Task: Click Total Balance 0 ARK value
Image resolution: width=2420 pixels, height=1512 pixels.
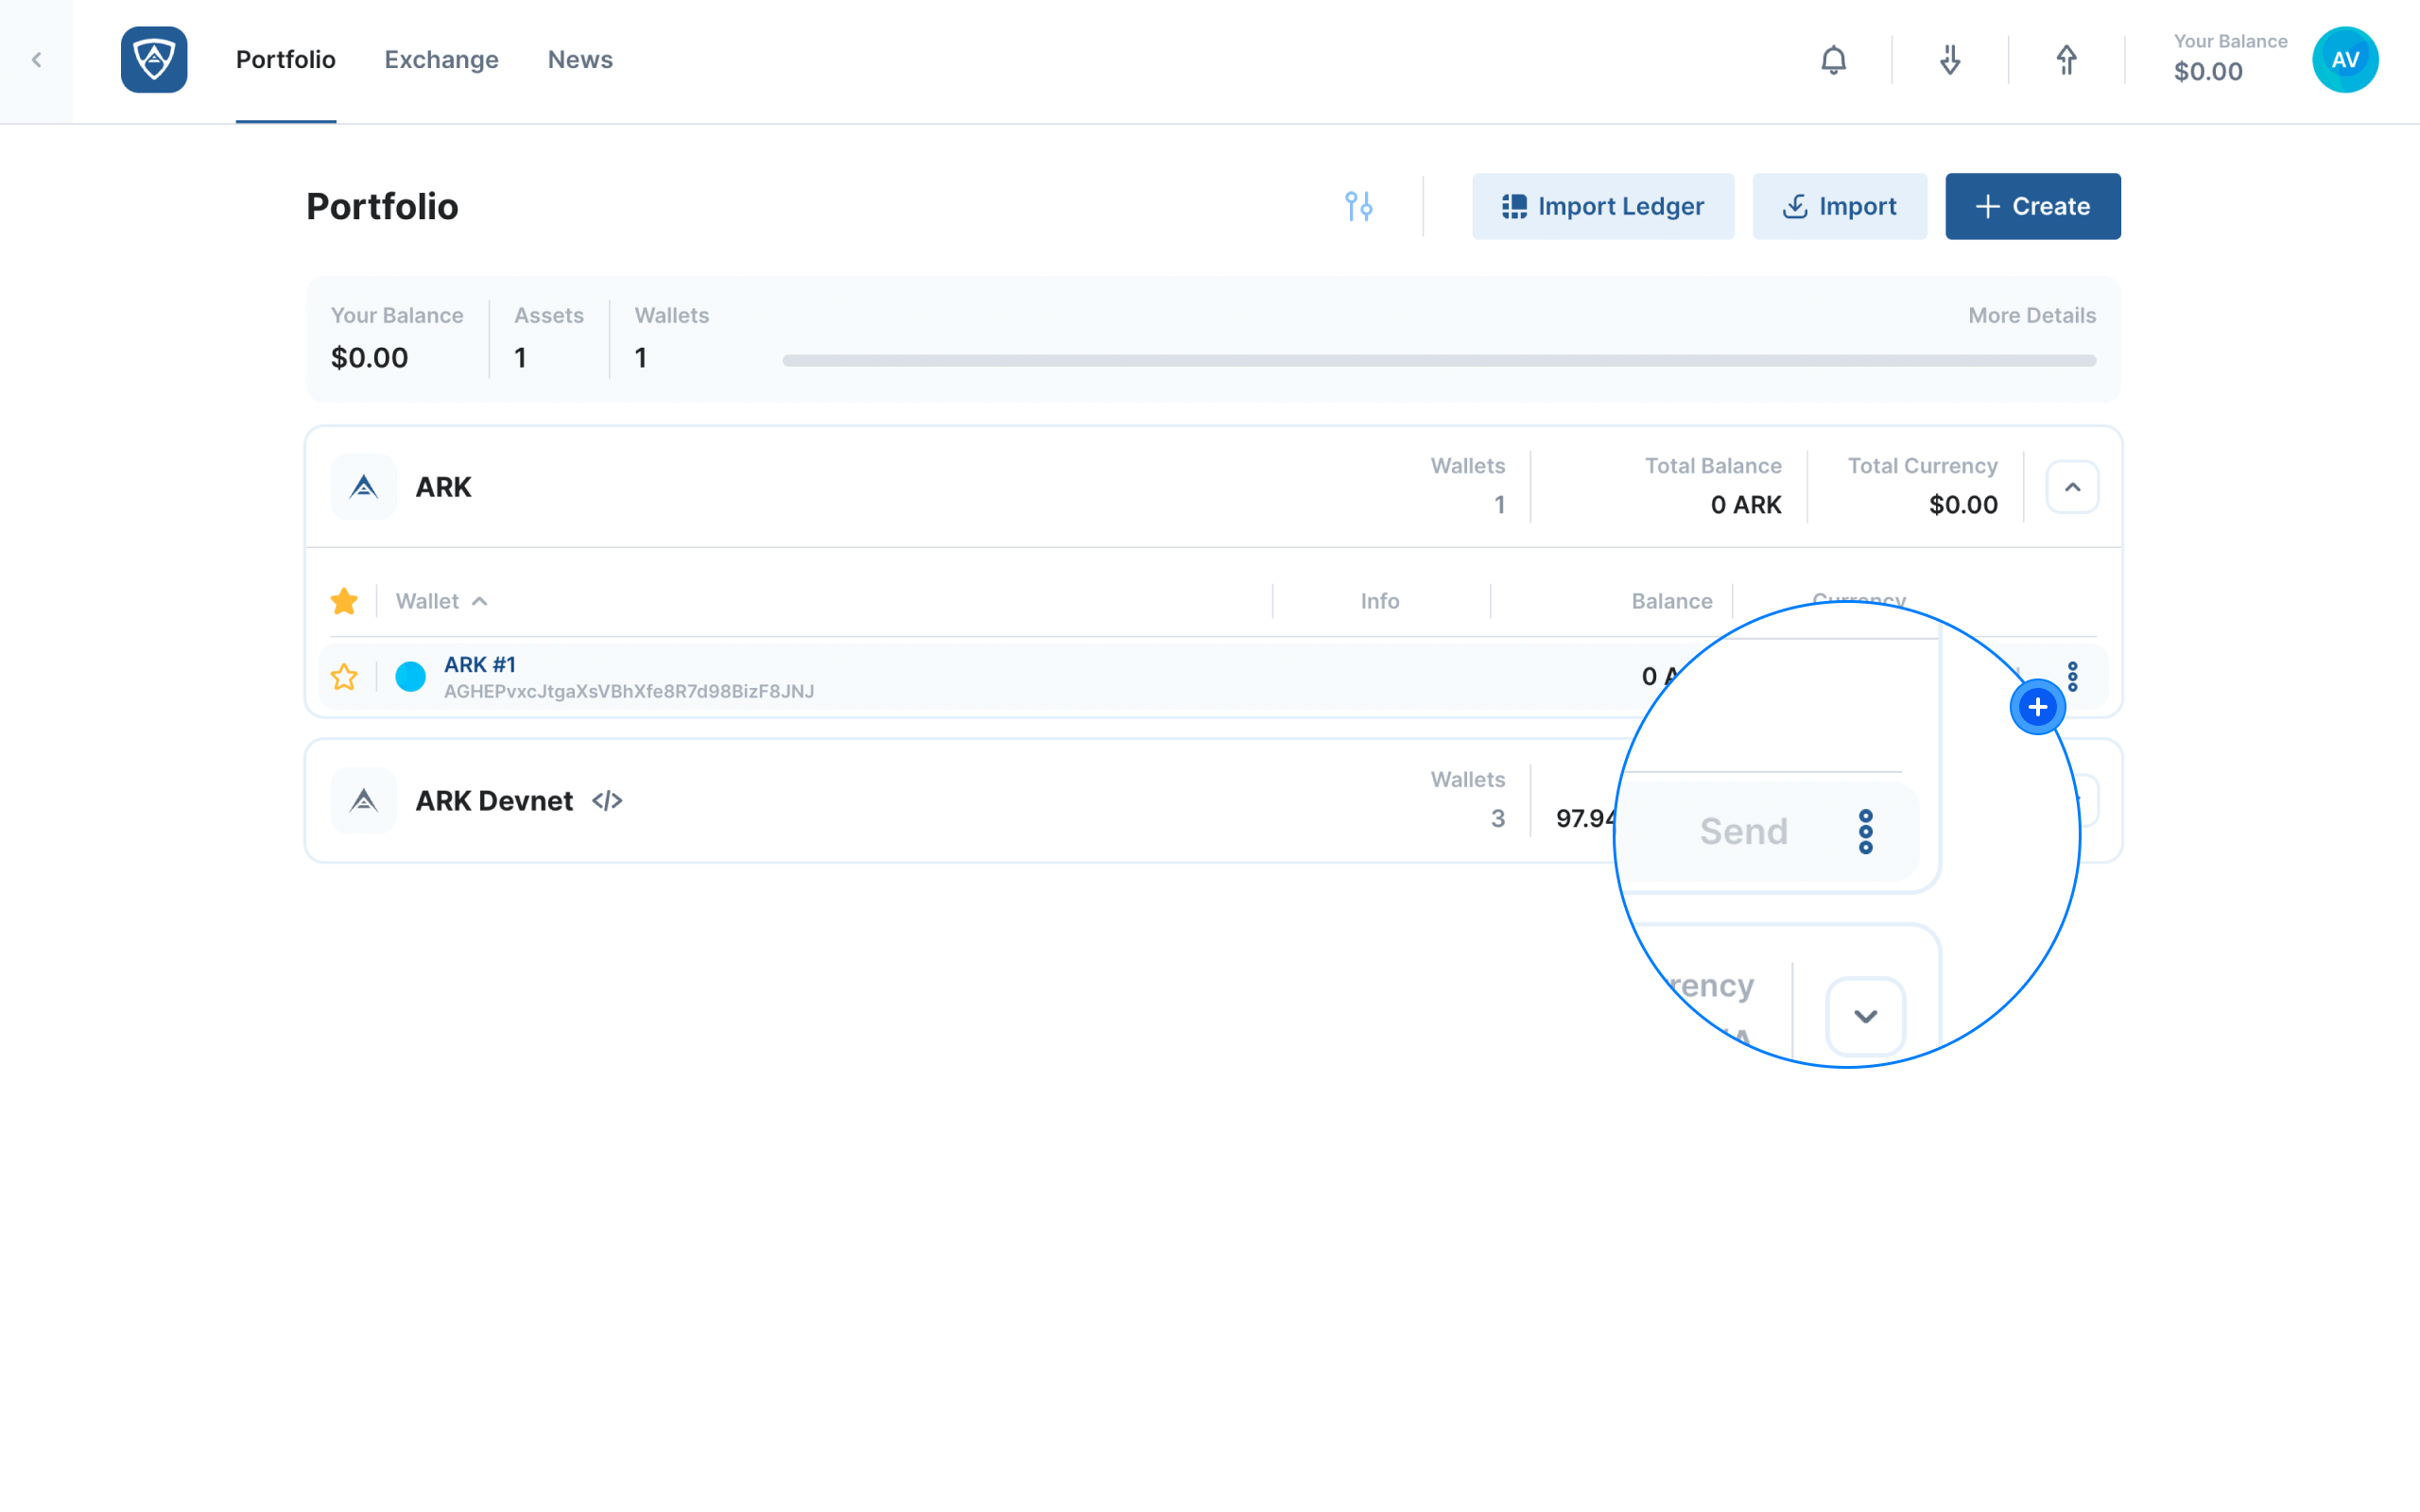Action: click(1746, 504)
